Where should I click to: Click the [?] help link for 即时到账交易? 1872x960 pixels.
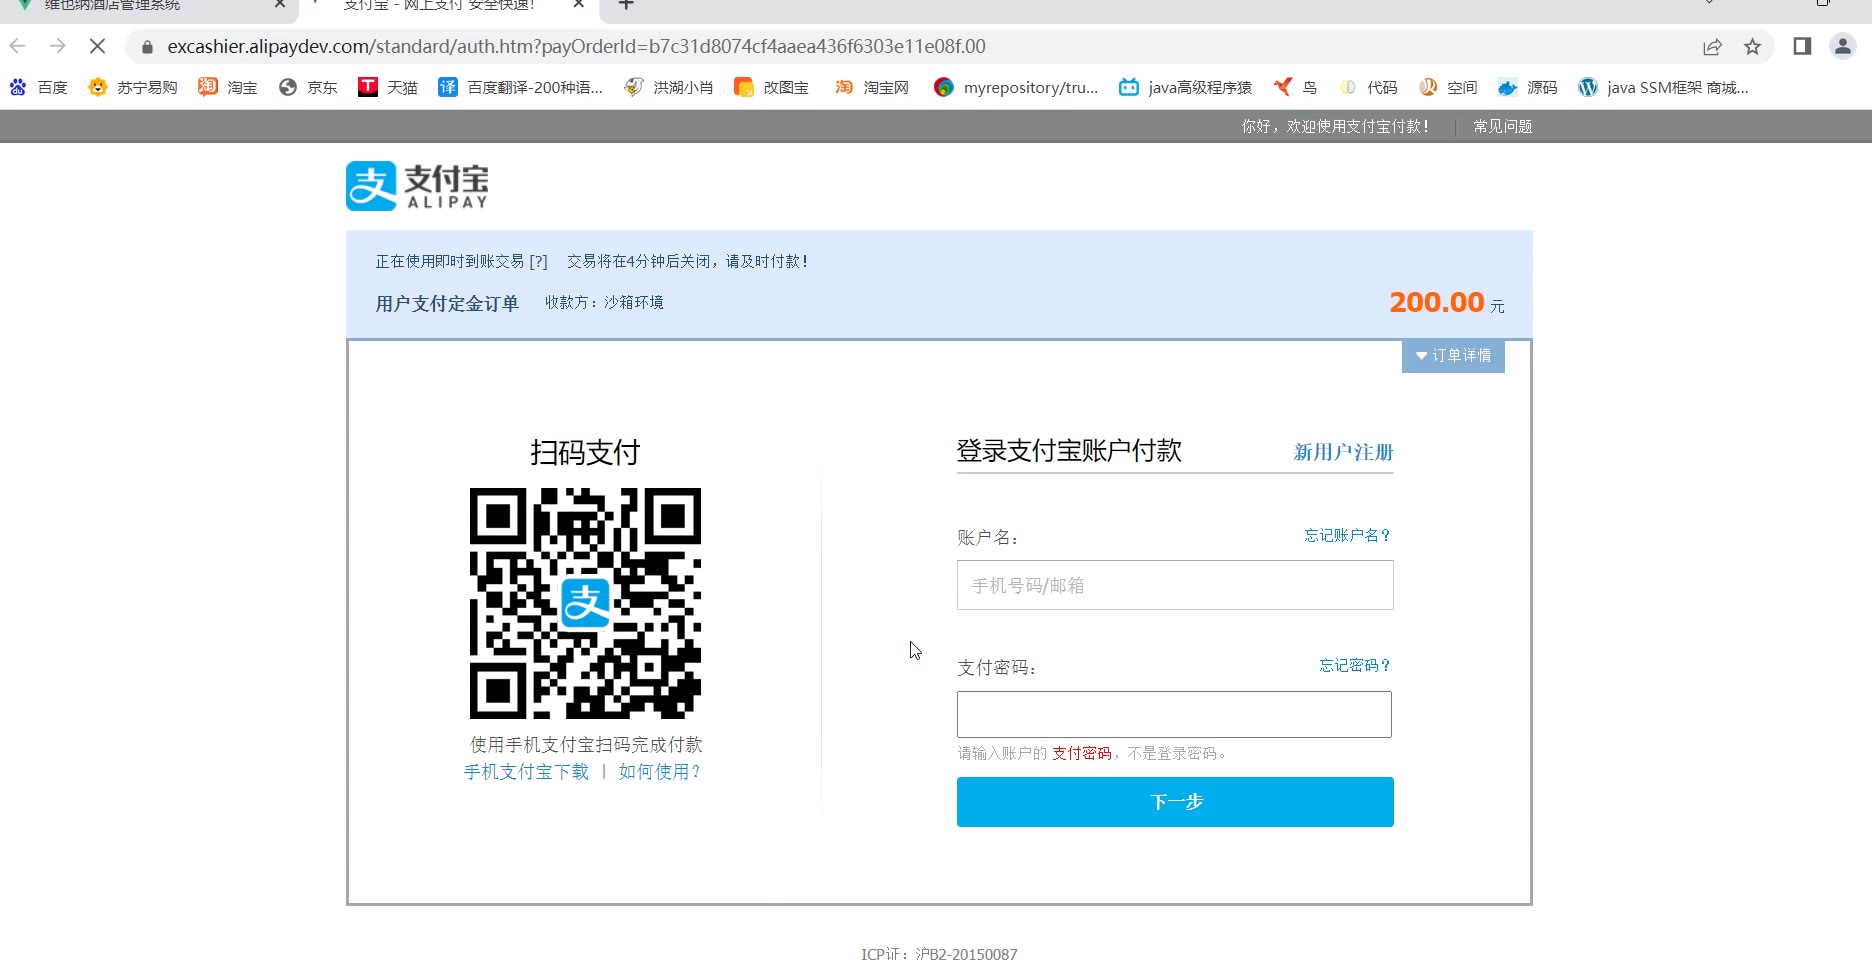tap(538, 261)
